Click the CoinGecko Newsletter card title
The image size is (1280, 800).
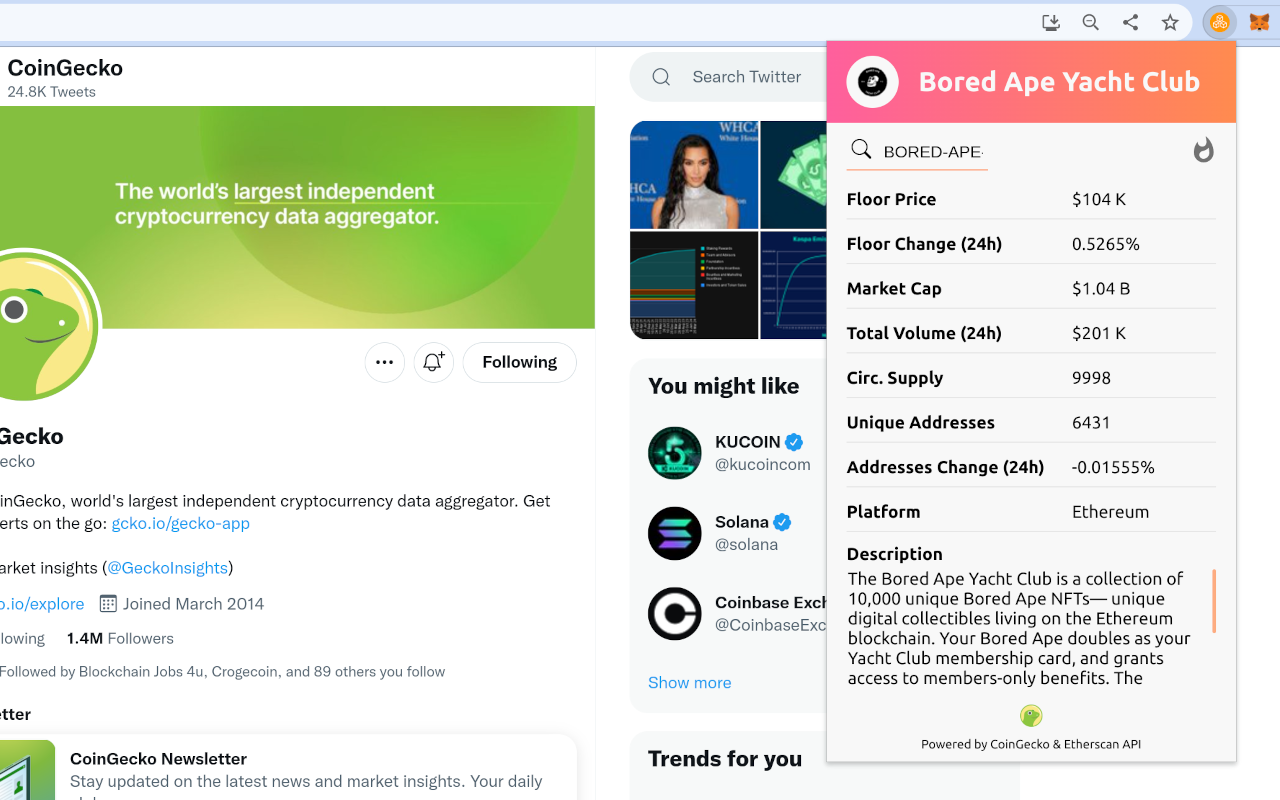point(158,758)
